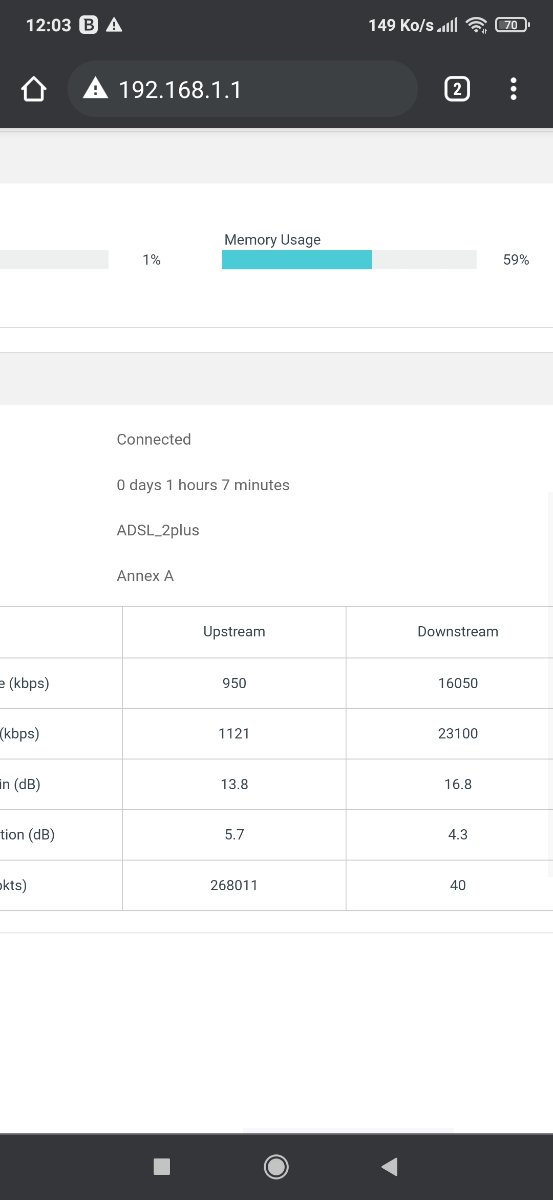Select the Upstream column header

pyautogui.click(x=234, y=631)
